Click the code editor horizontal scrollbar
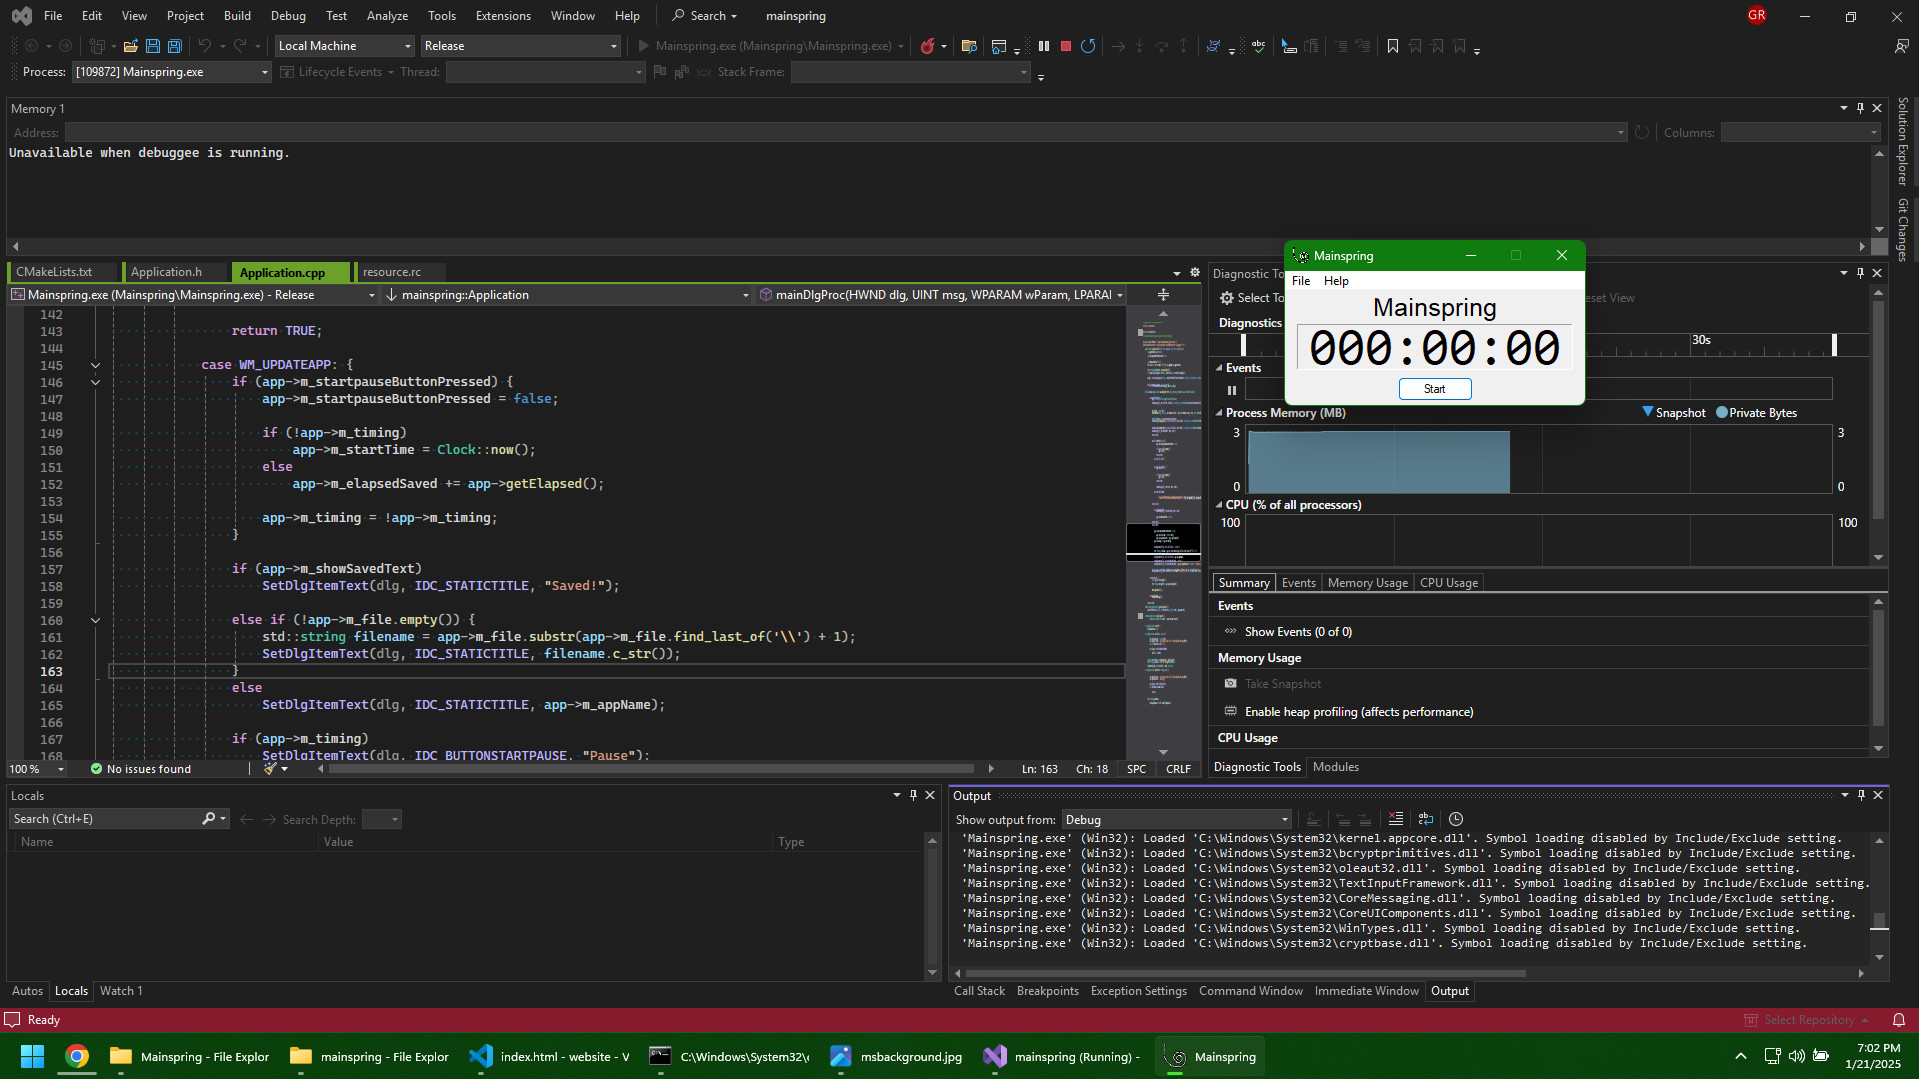1919x1079 pixels. 650,769
